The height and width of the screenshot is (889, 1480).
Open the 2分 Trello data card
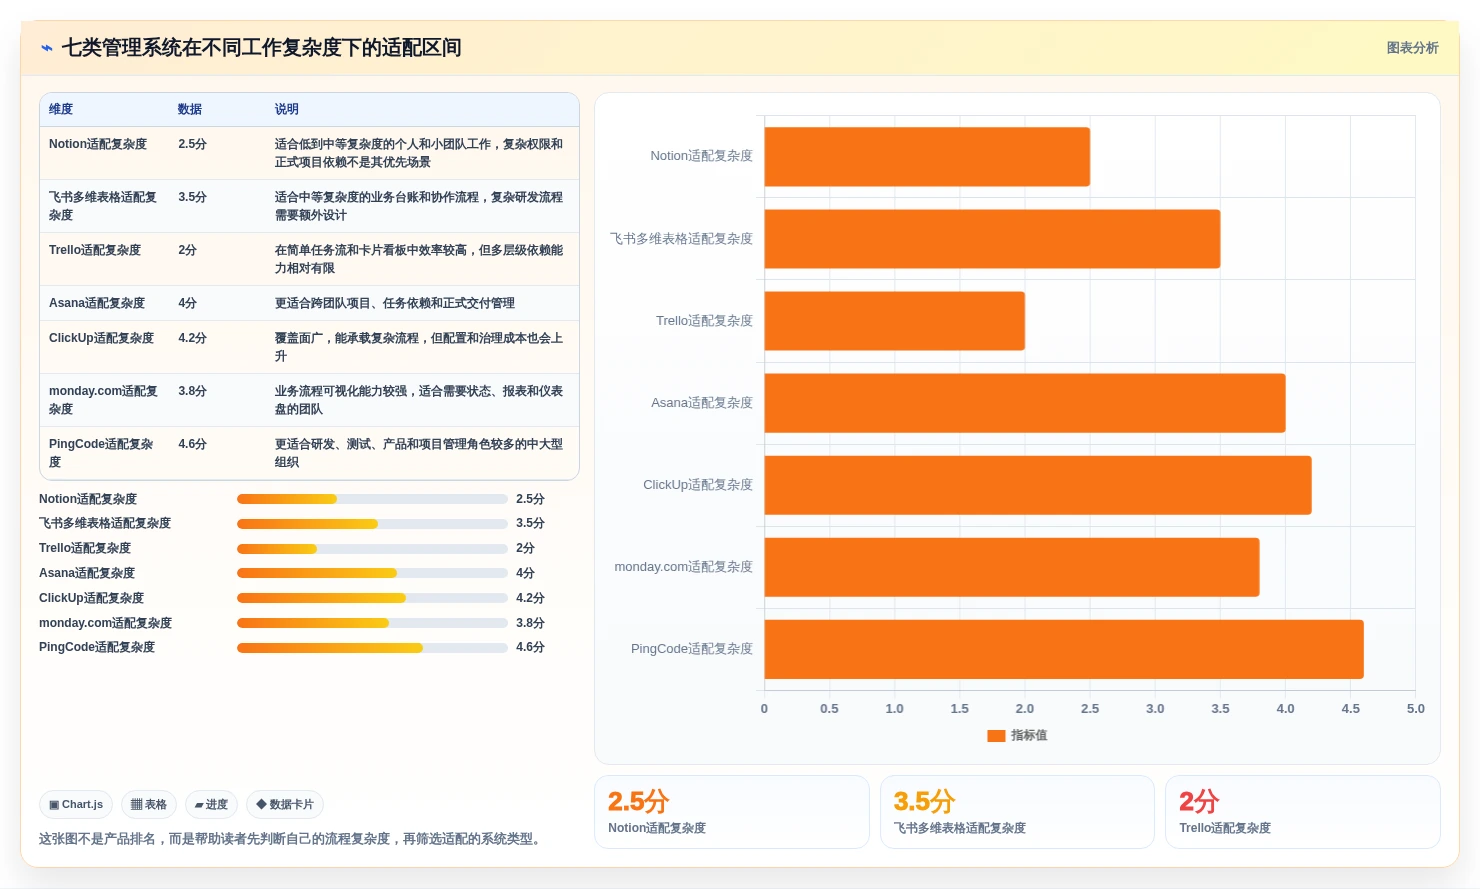coord(1303,812)
